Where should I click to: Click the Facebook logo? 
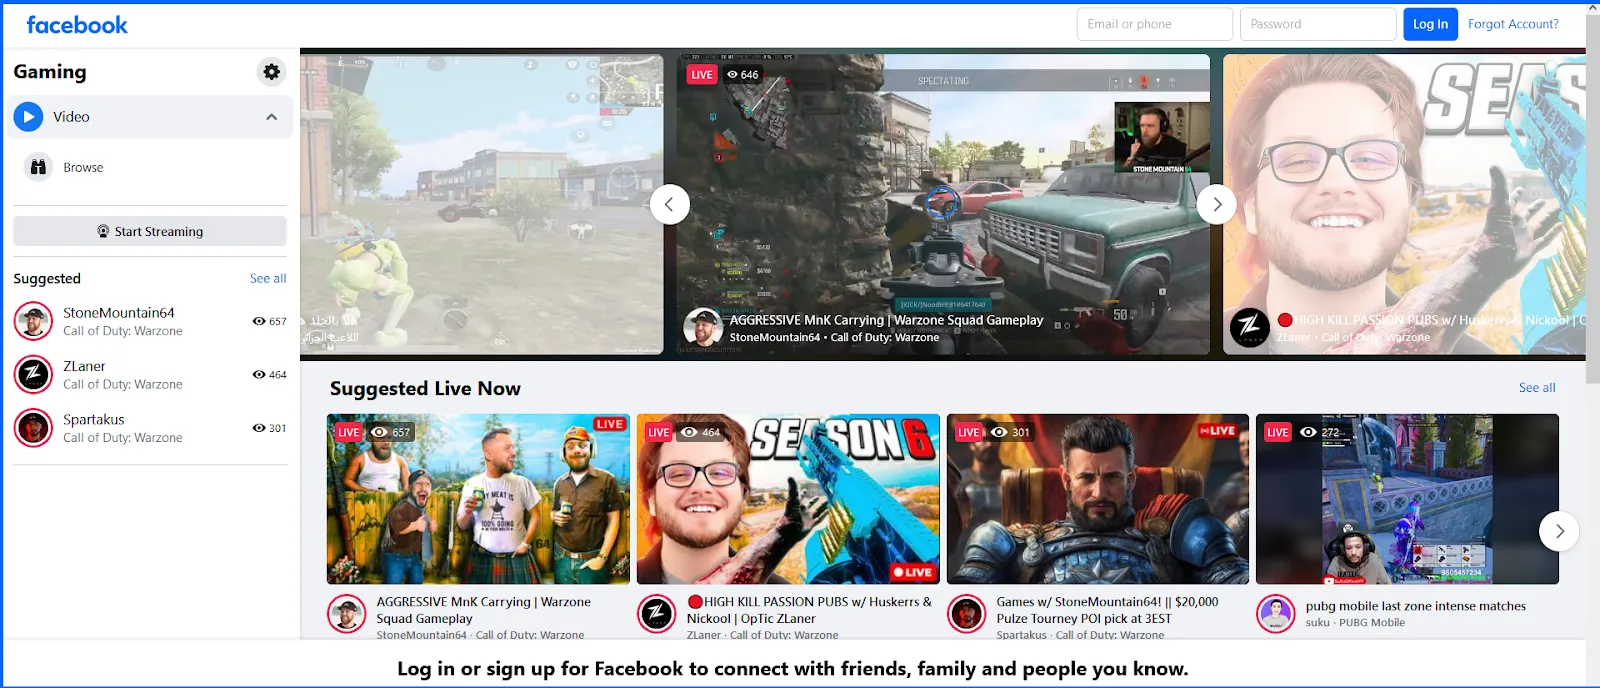pyautogui.click(x=77, y=25)
